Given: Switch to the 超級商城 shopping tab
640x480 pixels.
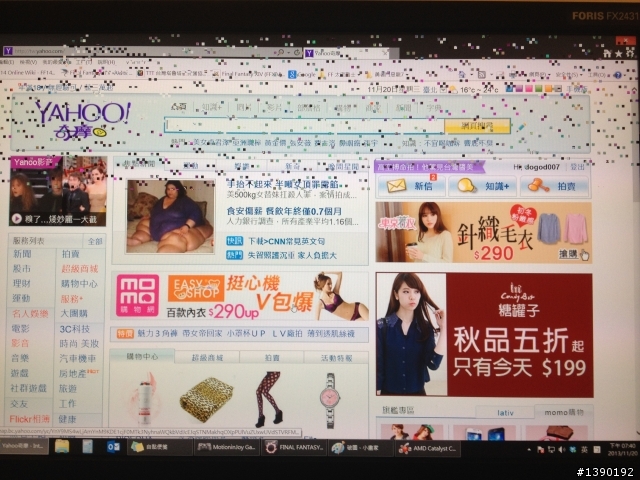Looking at the screenshot, I should tap(207, 358).
